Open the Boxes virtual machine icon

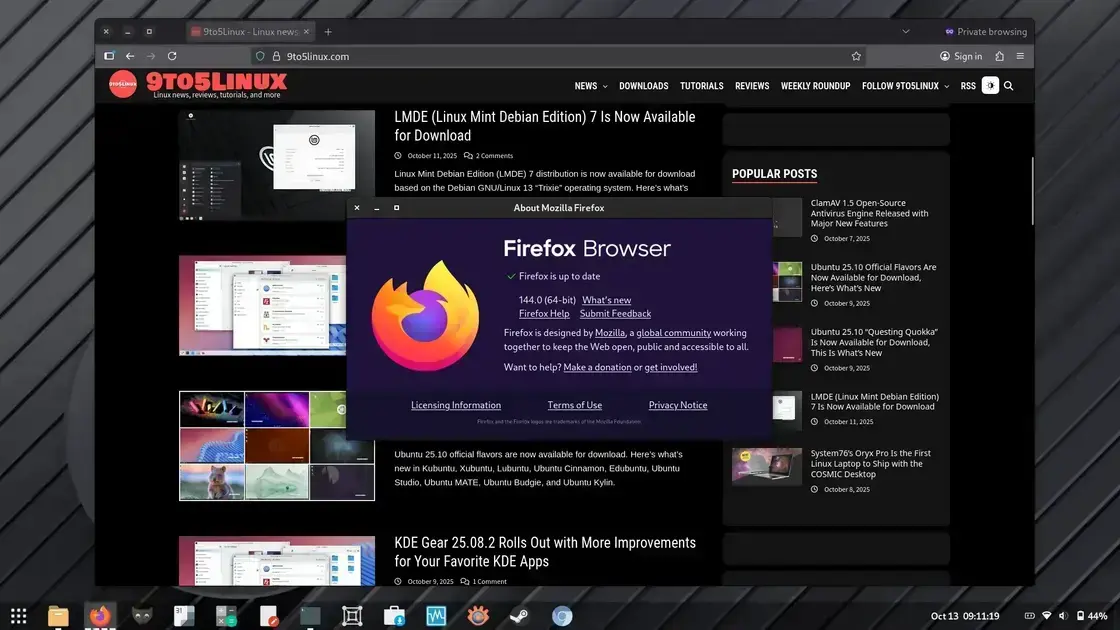(x=352, y=616)
